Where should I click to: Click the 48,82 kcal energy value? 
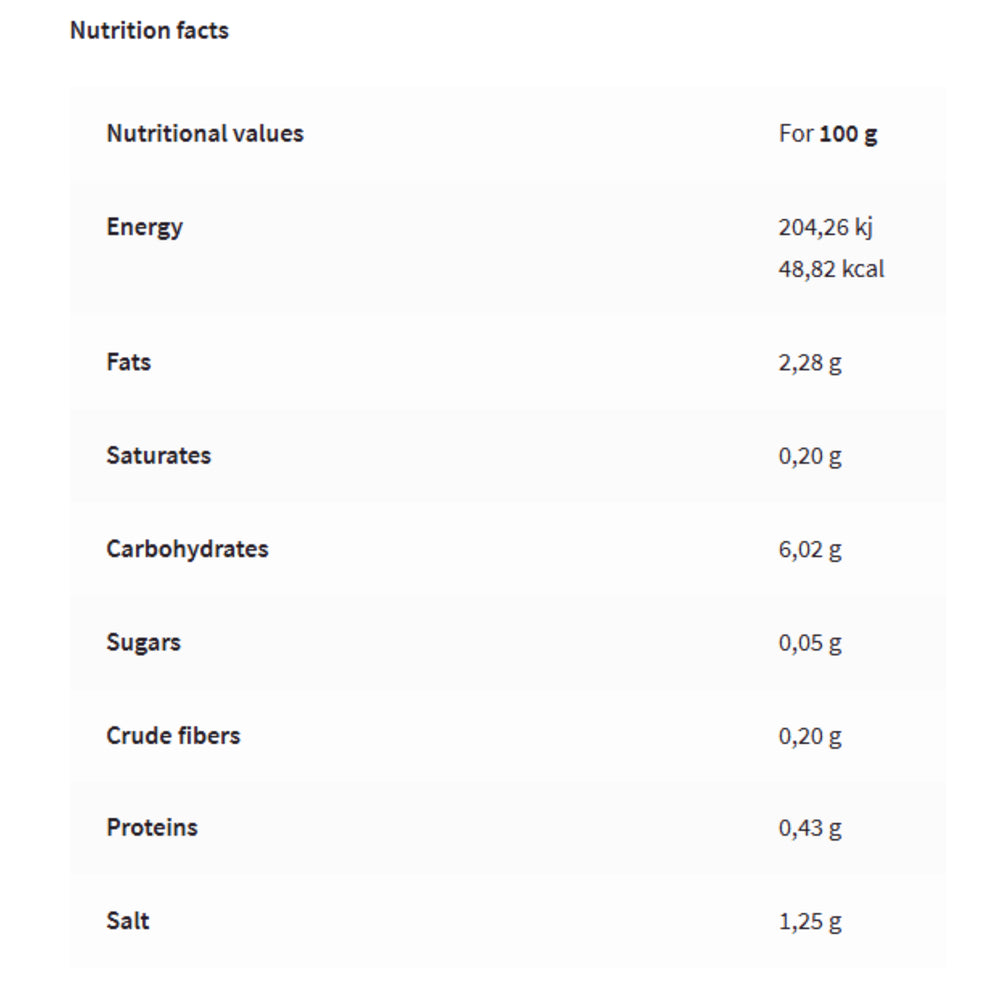831,269
